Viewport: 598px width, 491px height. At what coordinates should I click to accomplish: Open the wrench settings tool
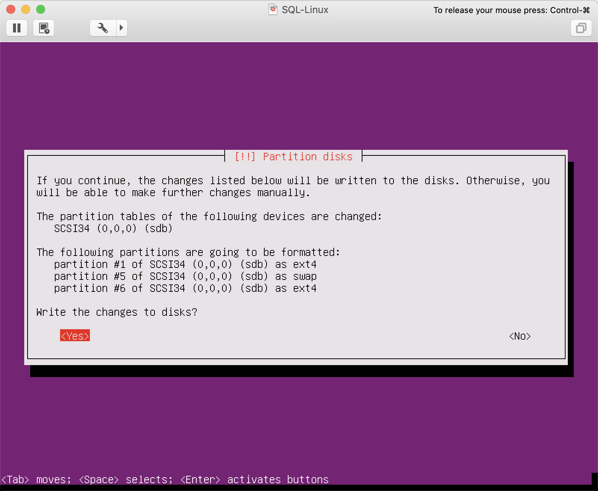point(103,28)
